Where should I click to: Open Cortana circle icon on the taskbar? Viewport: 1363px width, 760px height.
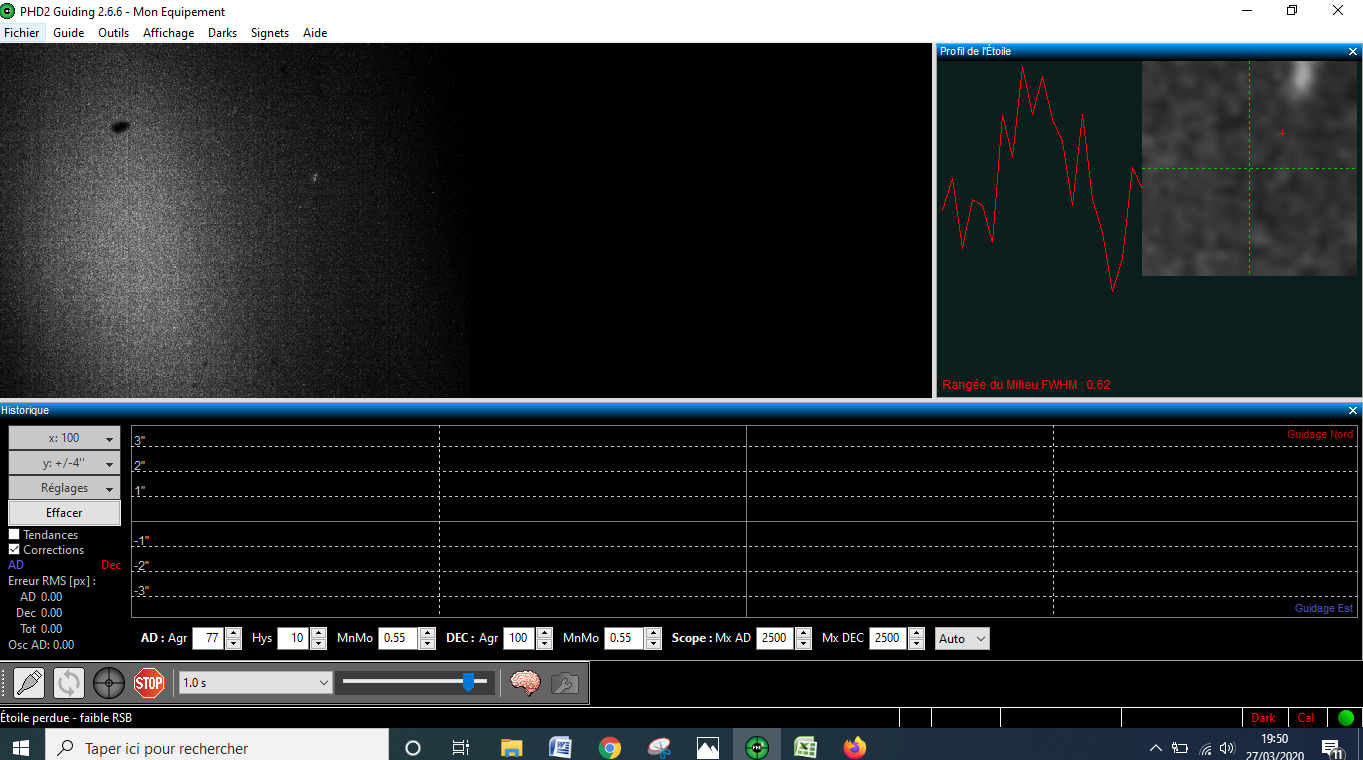pos(412,747)
